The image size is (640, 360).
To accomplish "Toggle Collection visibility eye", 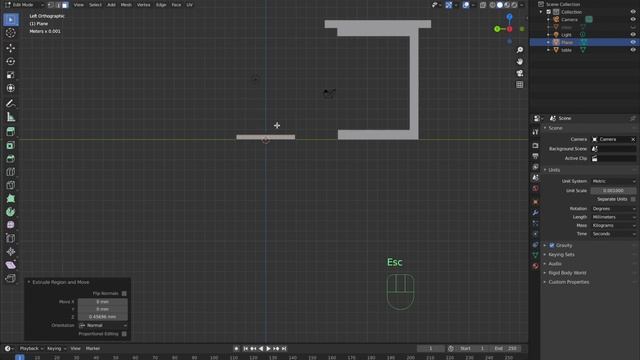I will point(633,12).
